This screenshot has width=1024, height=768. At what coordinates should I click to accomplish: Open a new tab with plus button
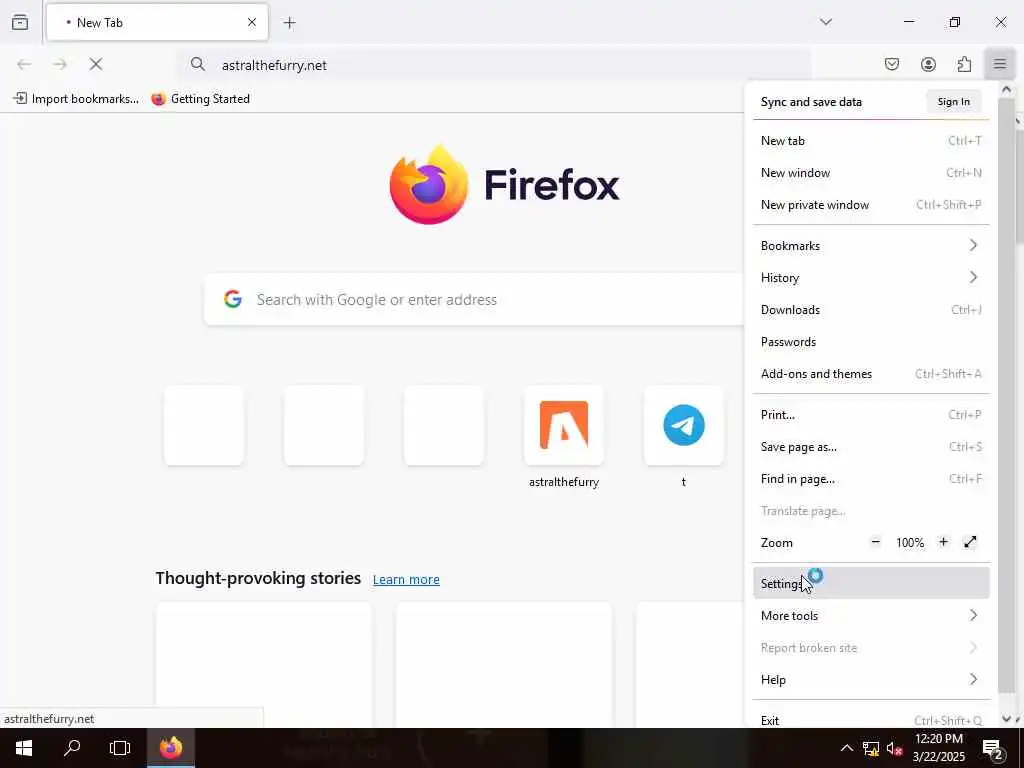pyautogui.click(x=289, y=23)
